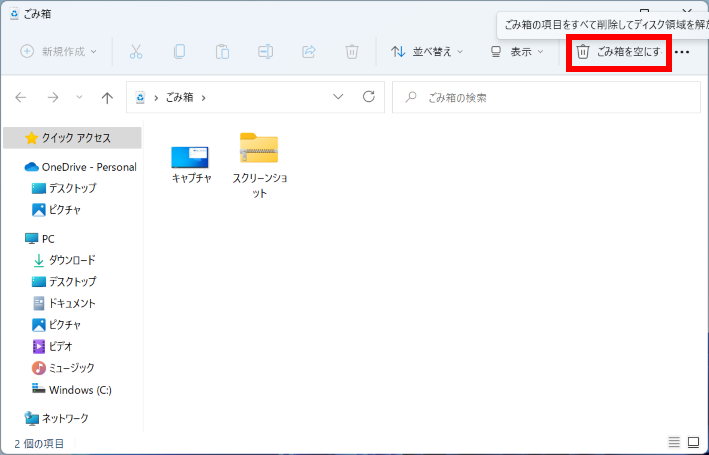Select the キャプチャ image file
This screenshot has width=709, height=455.
pyautogui.click(x=191, y=164)
